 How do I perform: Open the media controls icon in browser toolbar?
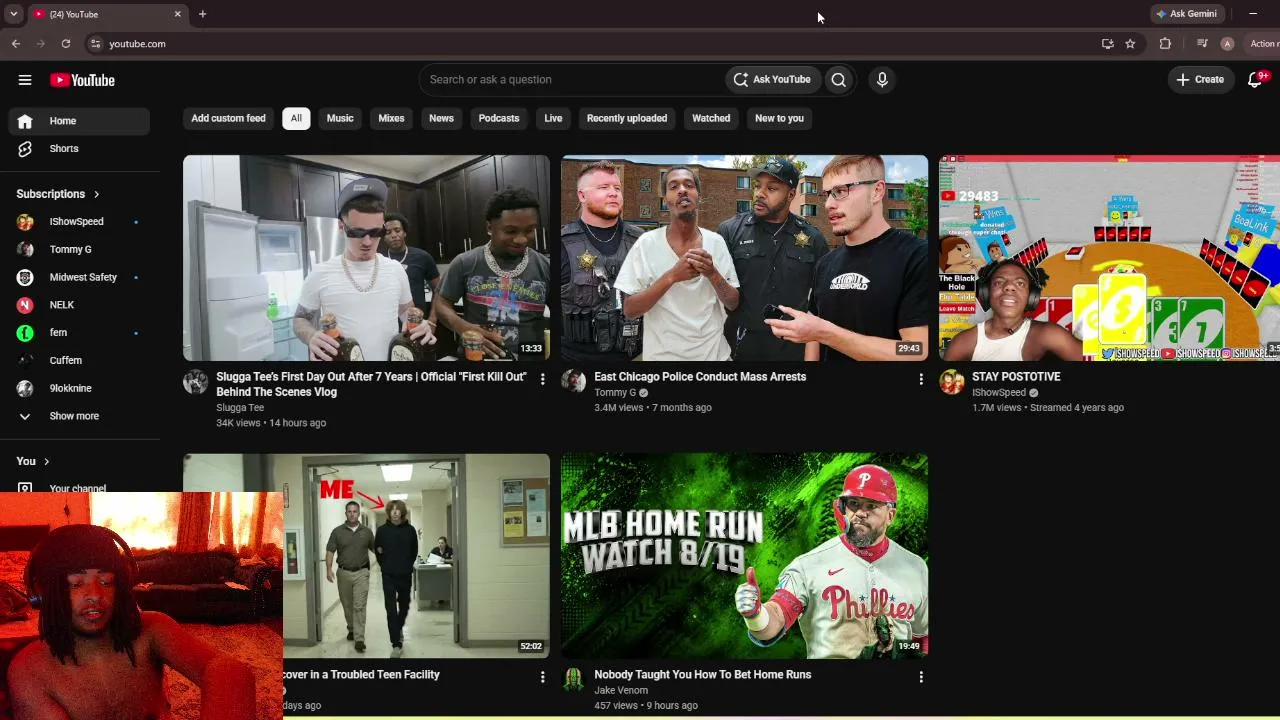[x=1202, y=44]
